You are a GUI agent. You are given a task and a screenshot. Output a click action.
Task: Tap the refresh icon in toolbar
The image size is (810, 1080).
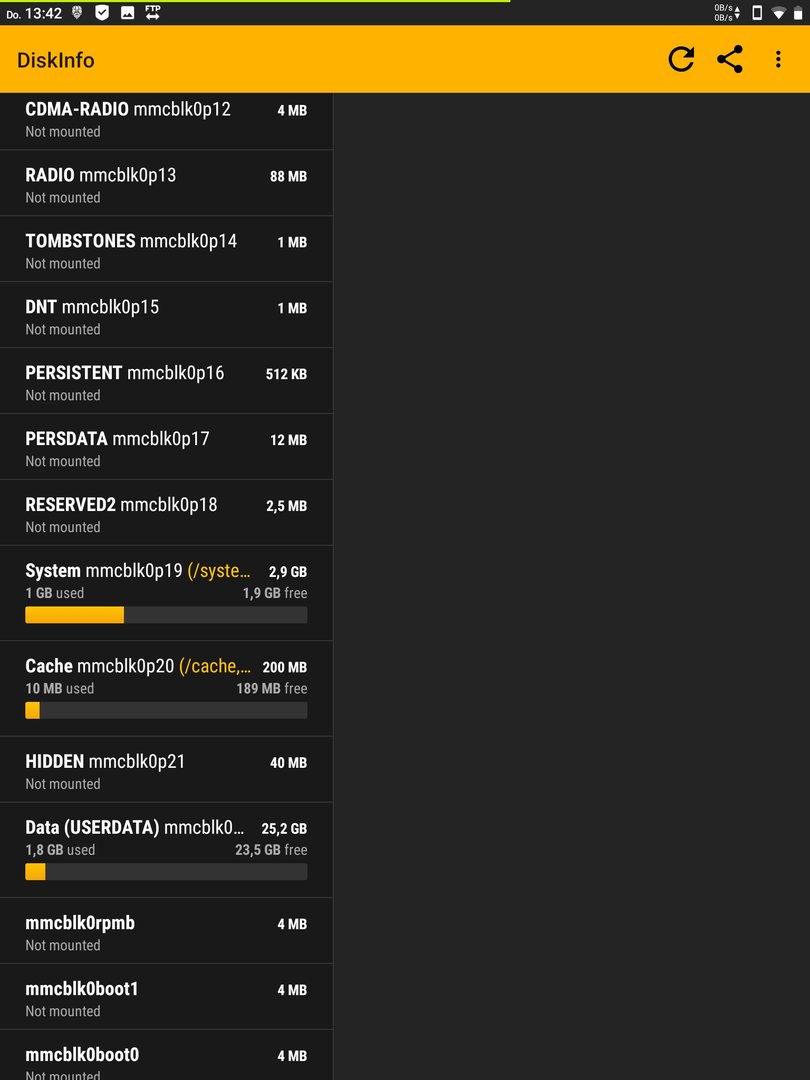[681, 59]
